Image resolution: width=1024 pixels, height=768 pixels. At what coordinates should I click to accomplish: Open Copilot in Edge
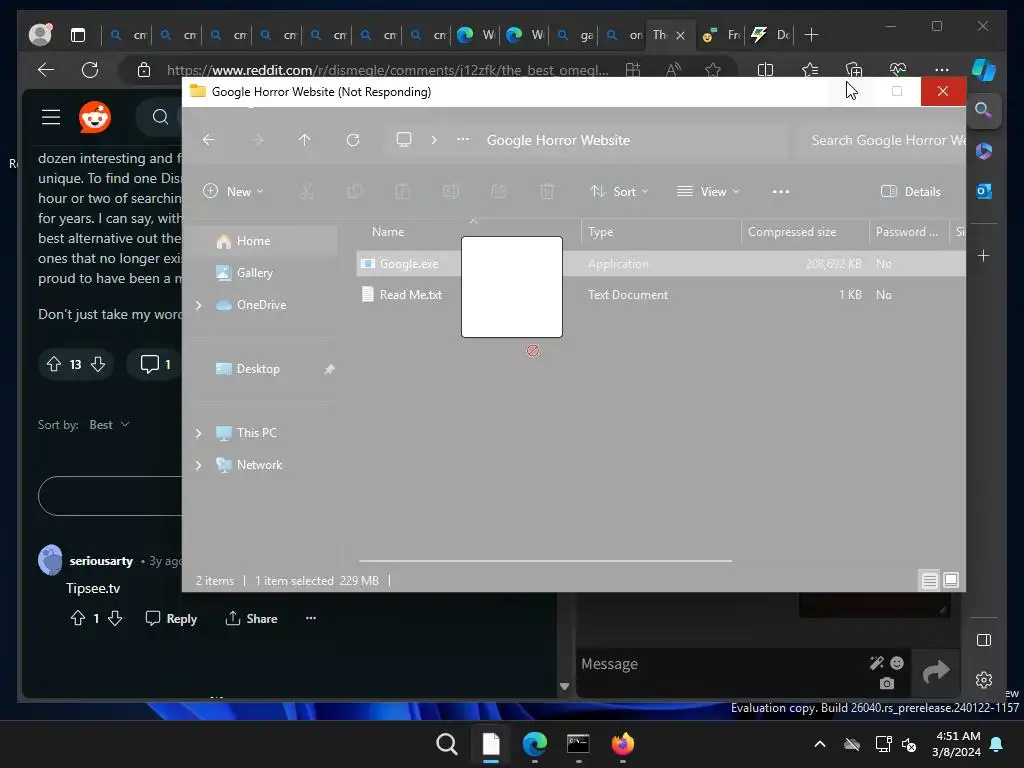984,70
